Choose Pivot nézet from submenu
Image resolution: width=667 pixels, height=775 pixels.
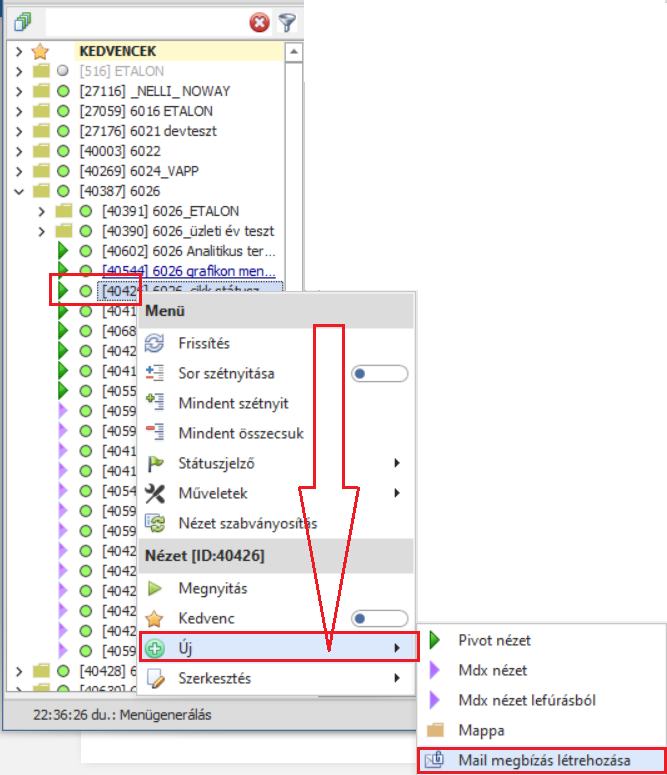click(x=494, y=640)
